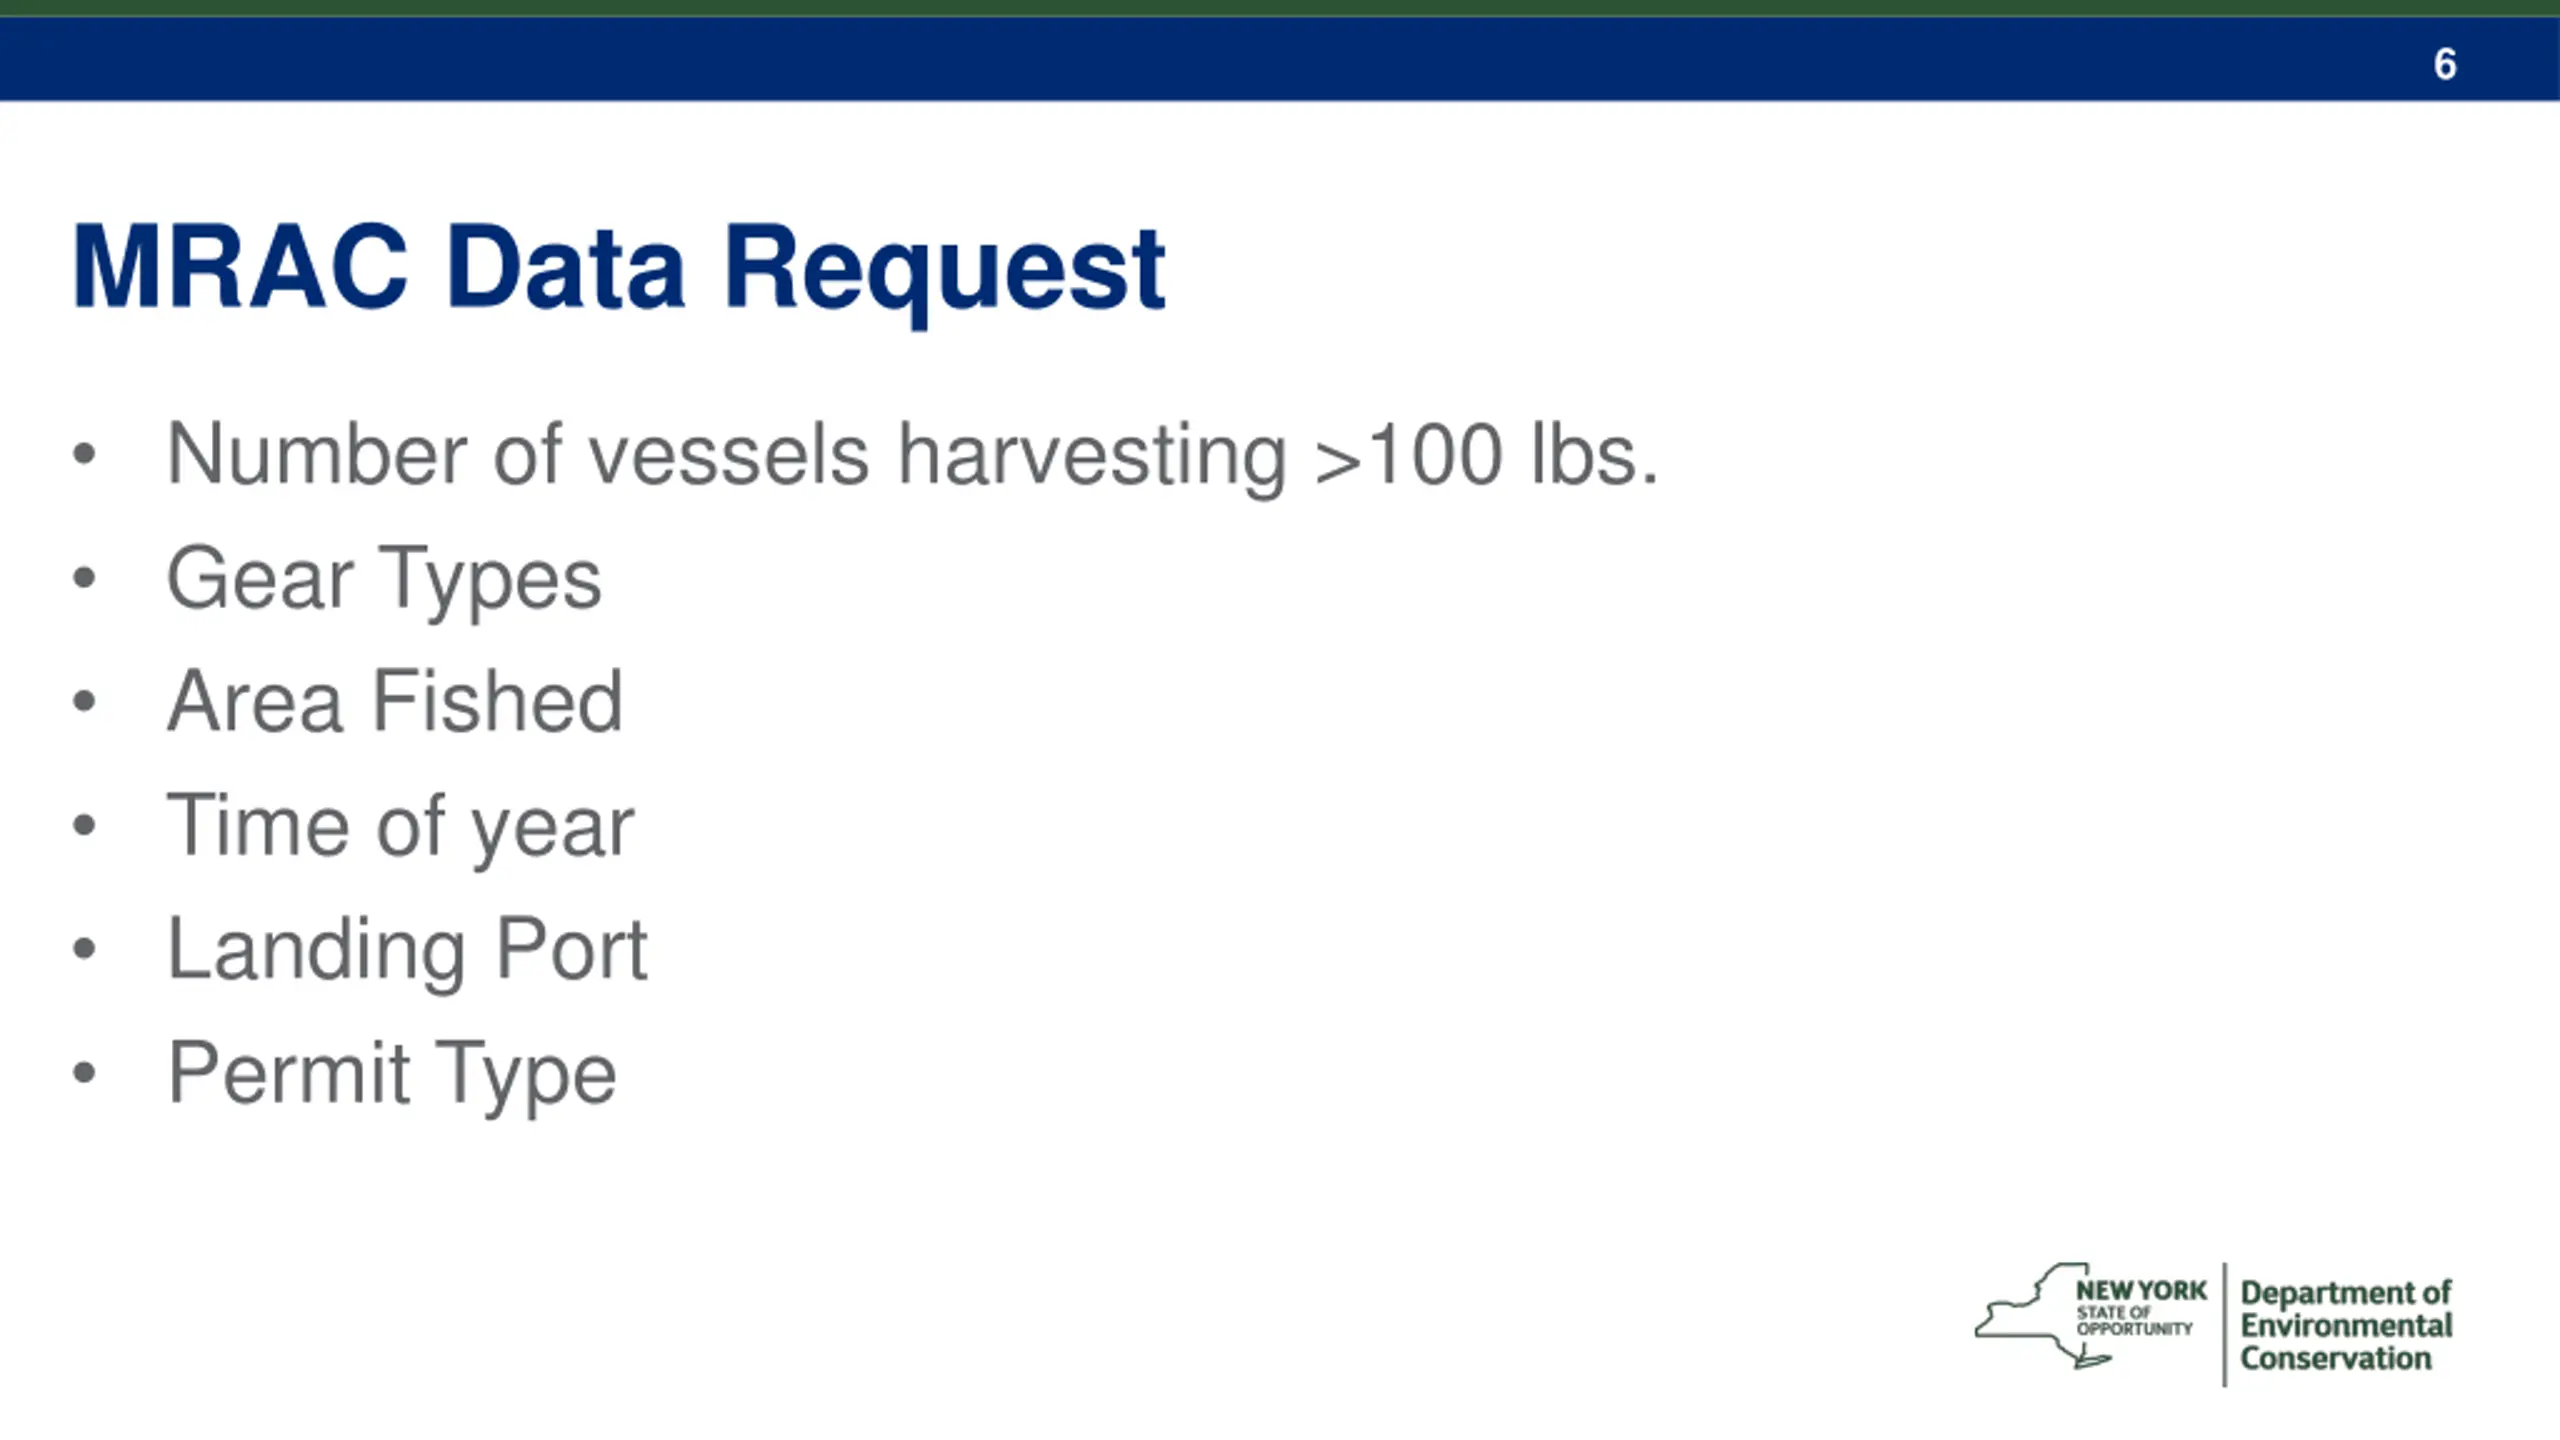Click the Area Fished bullet item
2560x1440 pixels.
(395, 701)
